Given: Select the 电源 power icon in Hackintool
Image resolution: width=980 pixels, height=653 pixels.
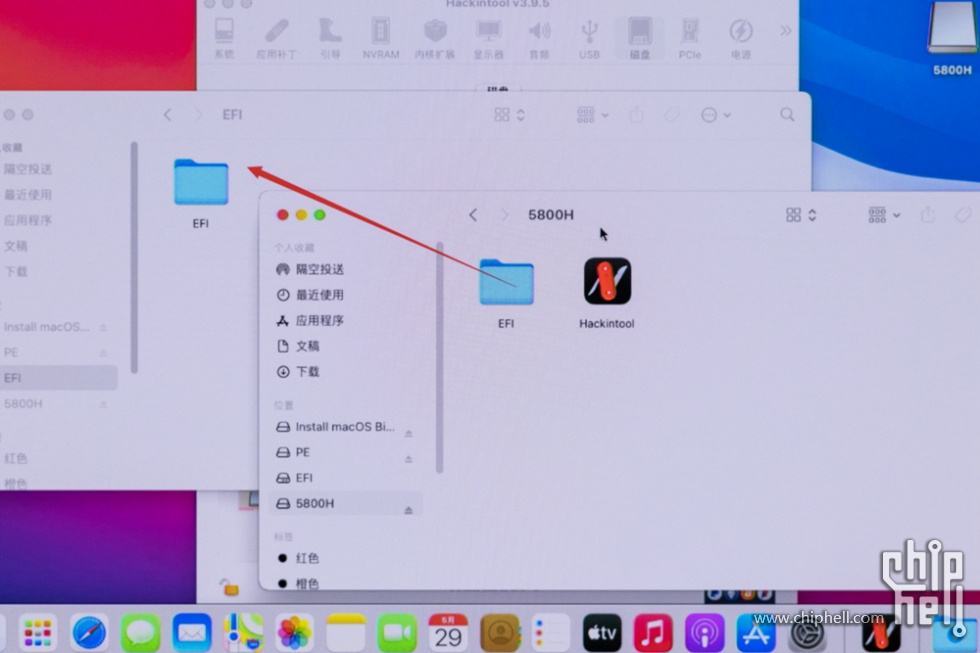Looking at the screenshot, I should 741,39.
